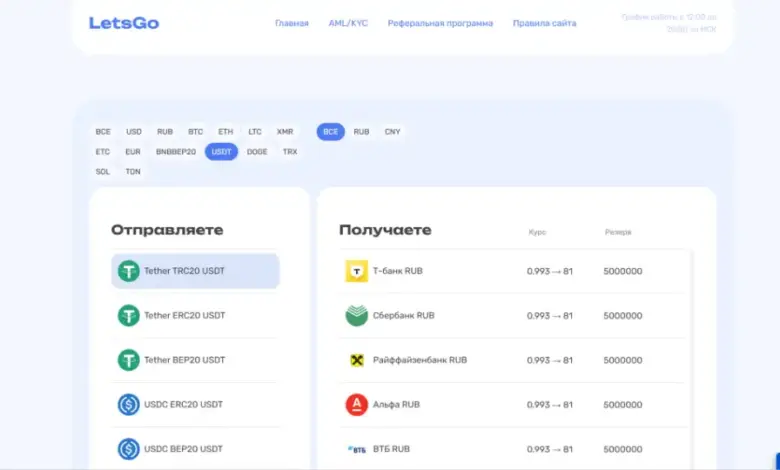Open Реферальная программа link
Screen dimensions: 780x470
[x=440, y=23]
